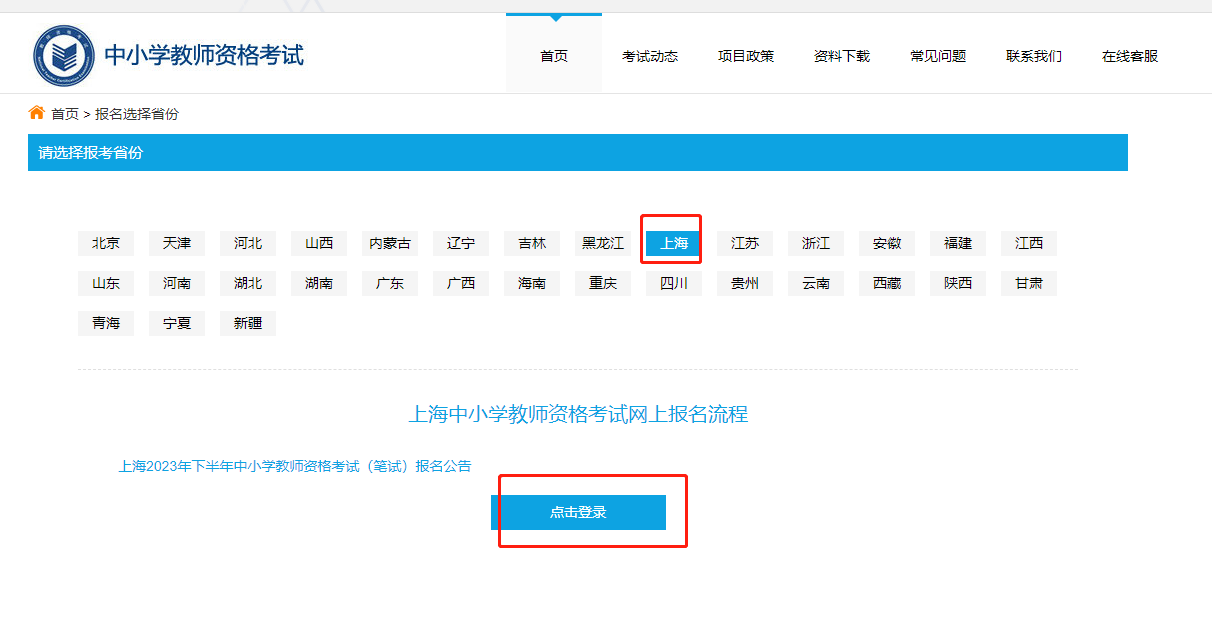Choose 西藏 as the report province
The width and height of the screenshot is (1212, 638).
click(886, 282)
